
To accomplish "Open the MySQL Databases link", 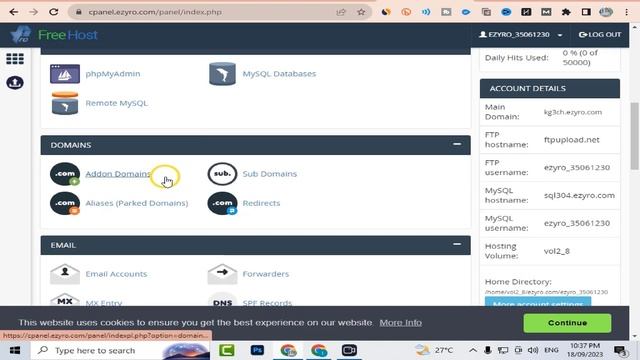I will click(x=279, y=74).
